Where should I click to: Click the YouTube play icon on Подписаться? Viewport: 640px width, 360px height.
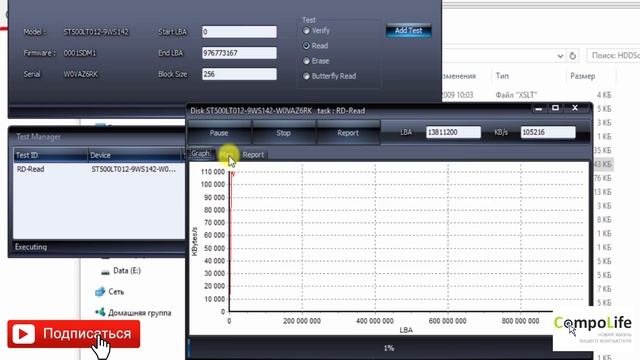coord(23,334)
